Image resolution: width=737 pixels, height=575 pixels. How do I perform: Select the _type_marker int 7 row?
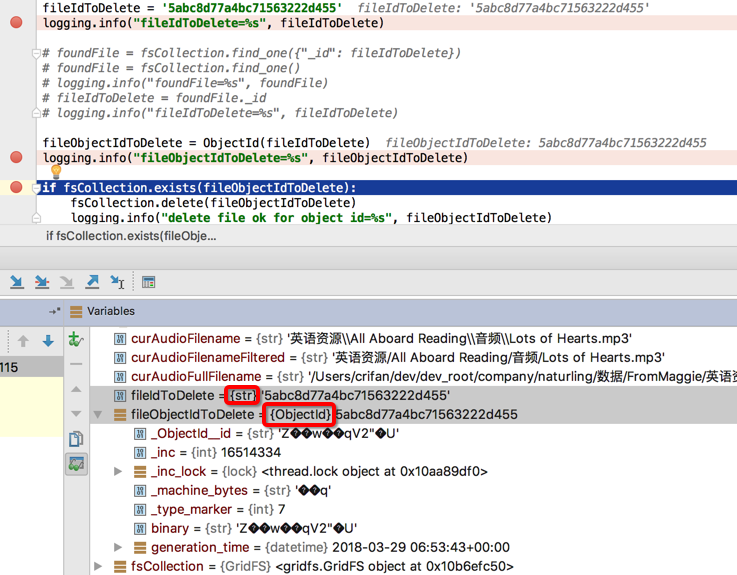pyautogui.click(x=413, y=509)
